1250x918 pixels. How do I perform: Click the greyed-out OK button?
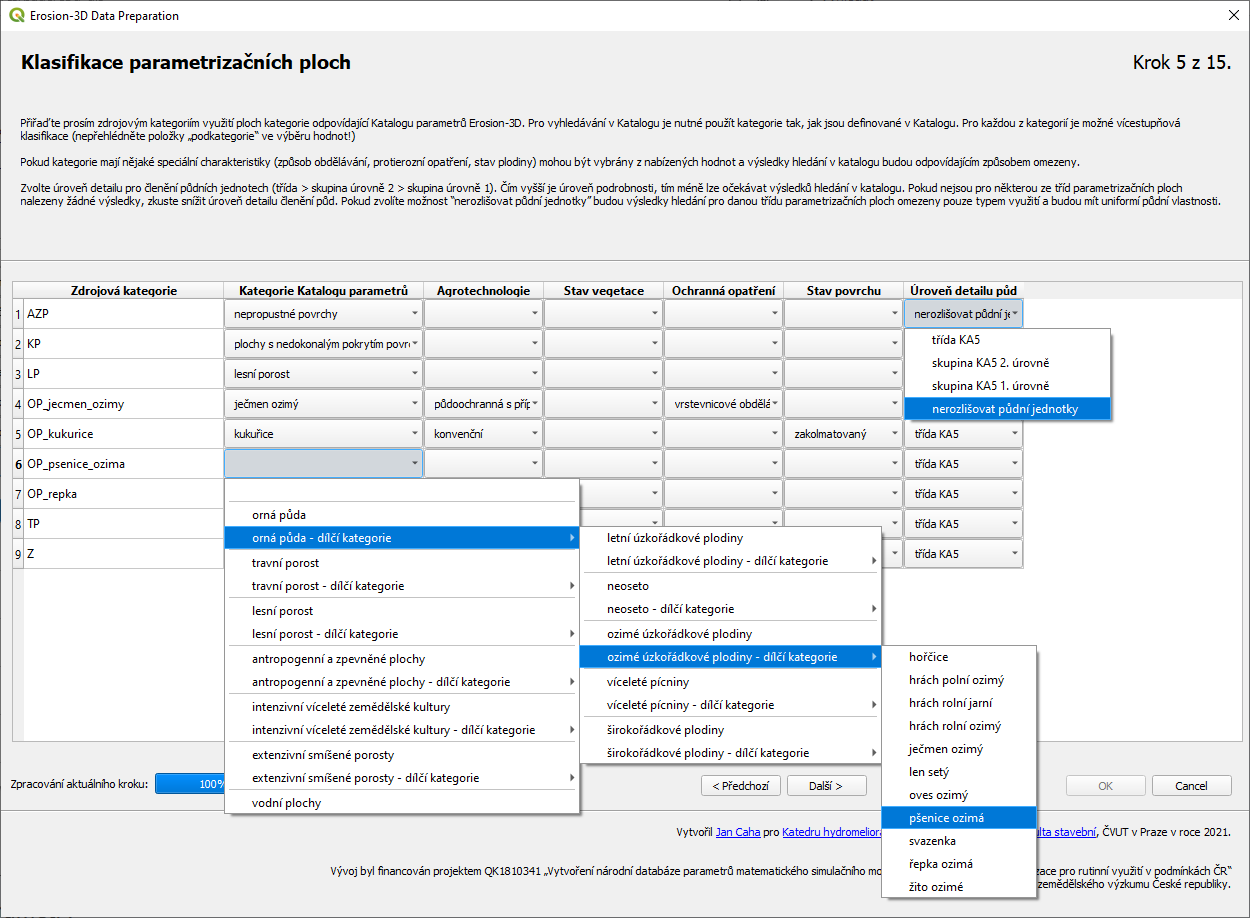pyautogui.click(x=1106, y=786)
